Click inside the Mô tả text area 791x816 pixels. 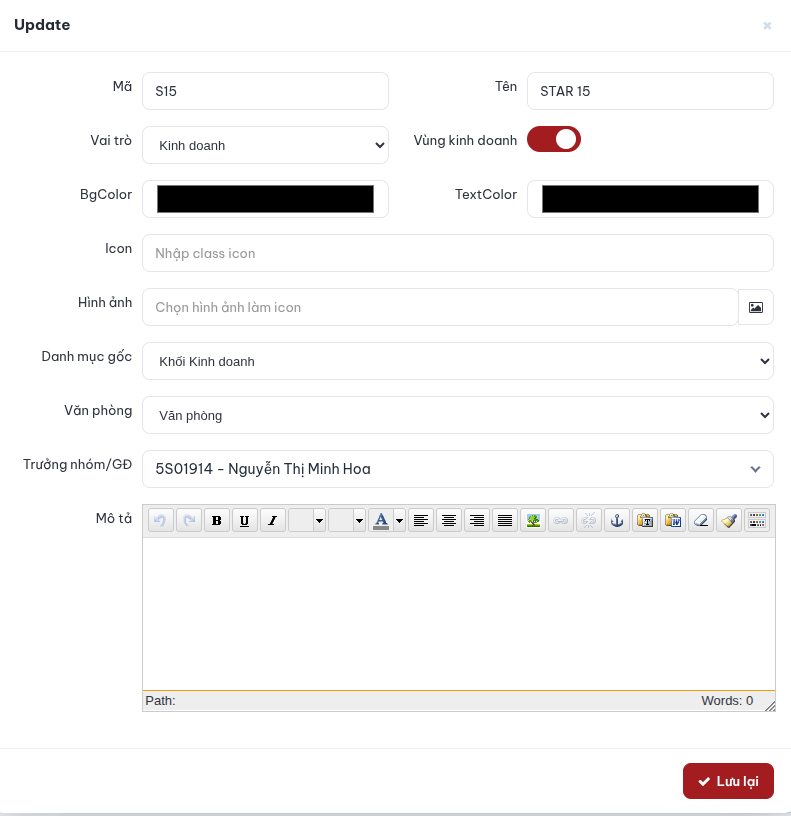click(459, 614)
